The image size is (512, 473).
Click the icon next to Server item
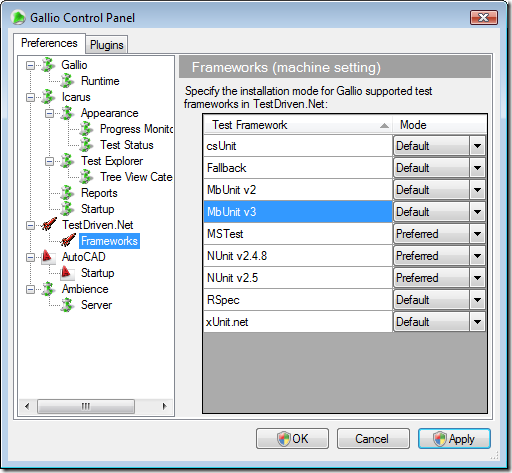[x=68, y=305]
